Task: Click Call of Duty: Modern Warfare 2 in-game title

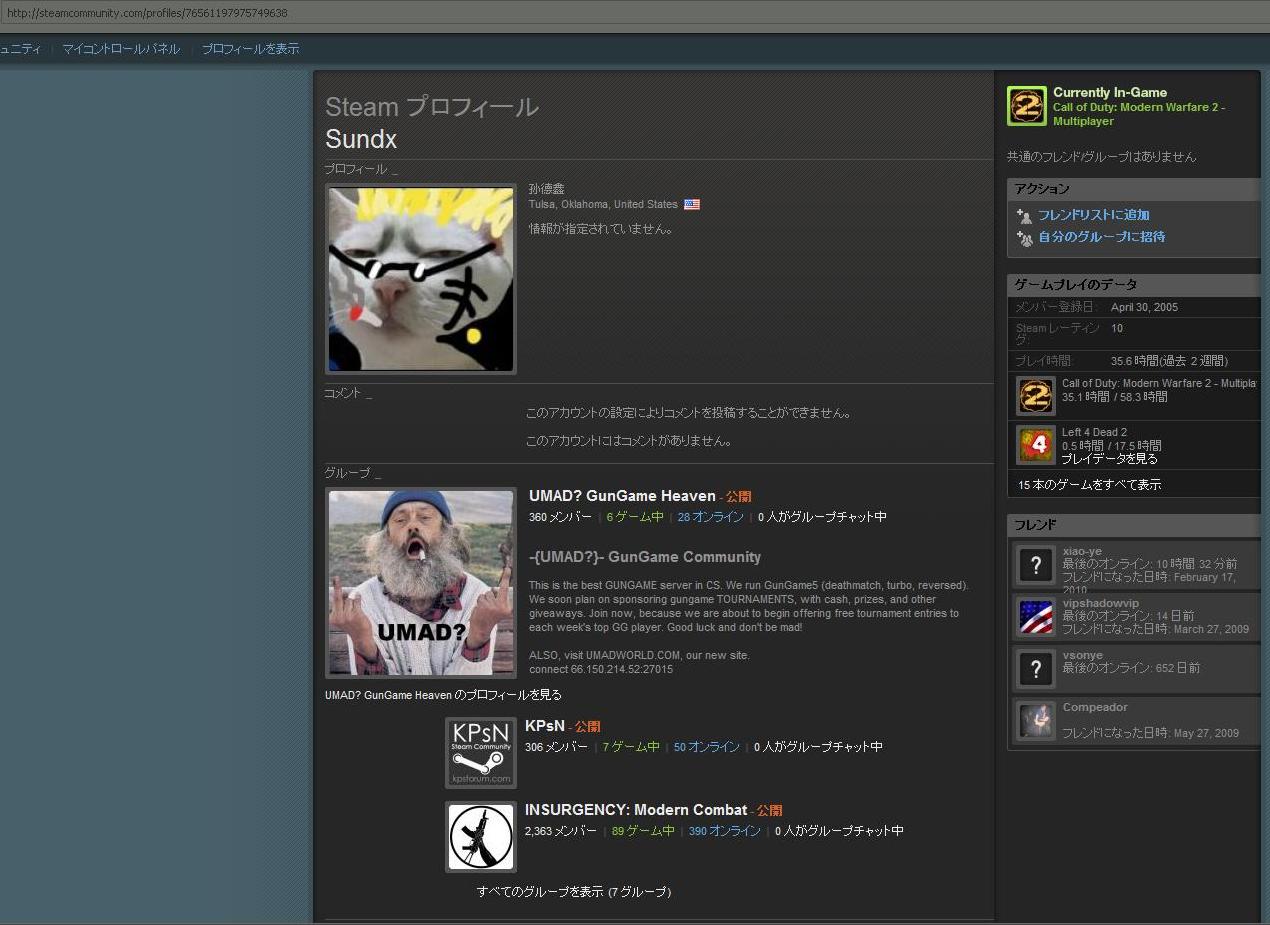Action: click(1139, 114)
